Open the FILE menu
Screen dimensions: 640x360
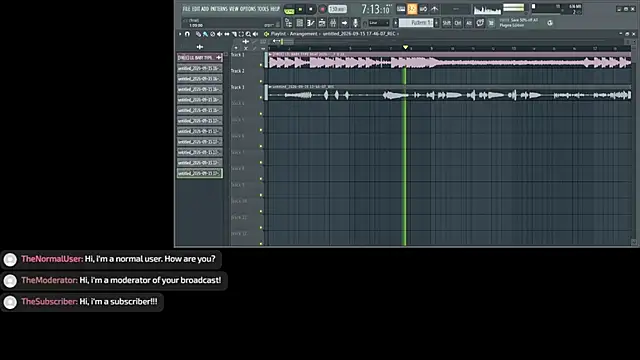(x=187, y=9)
